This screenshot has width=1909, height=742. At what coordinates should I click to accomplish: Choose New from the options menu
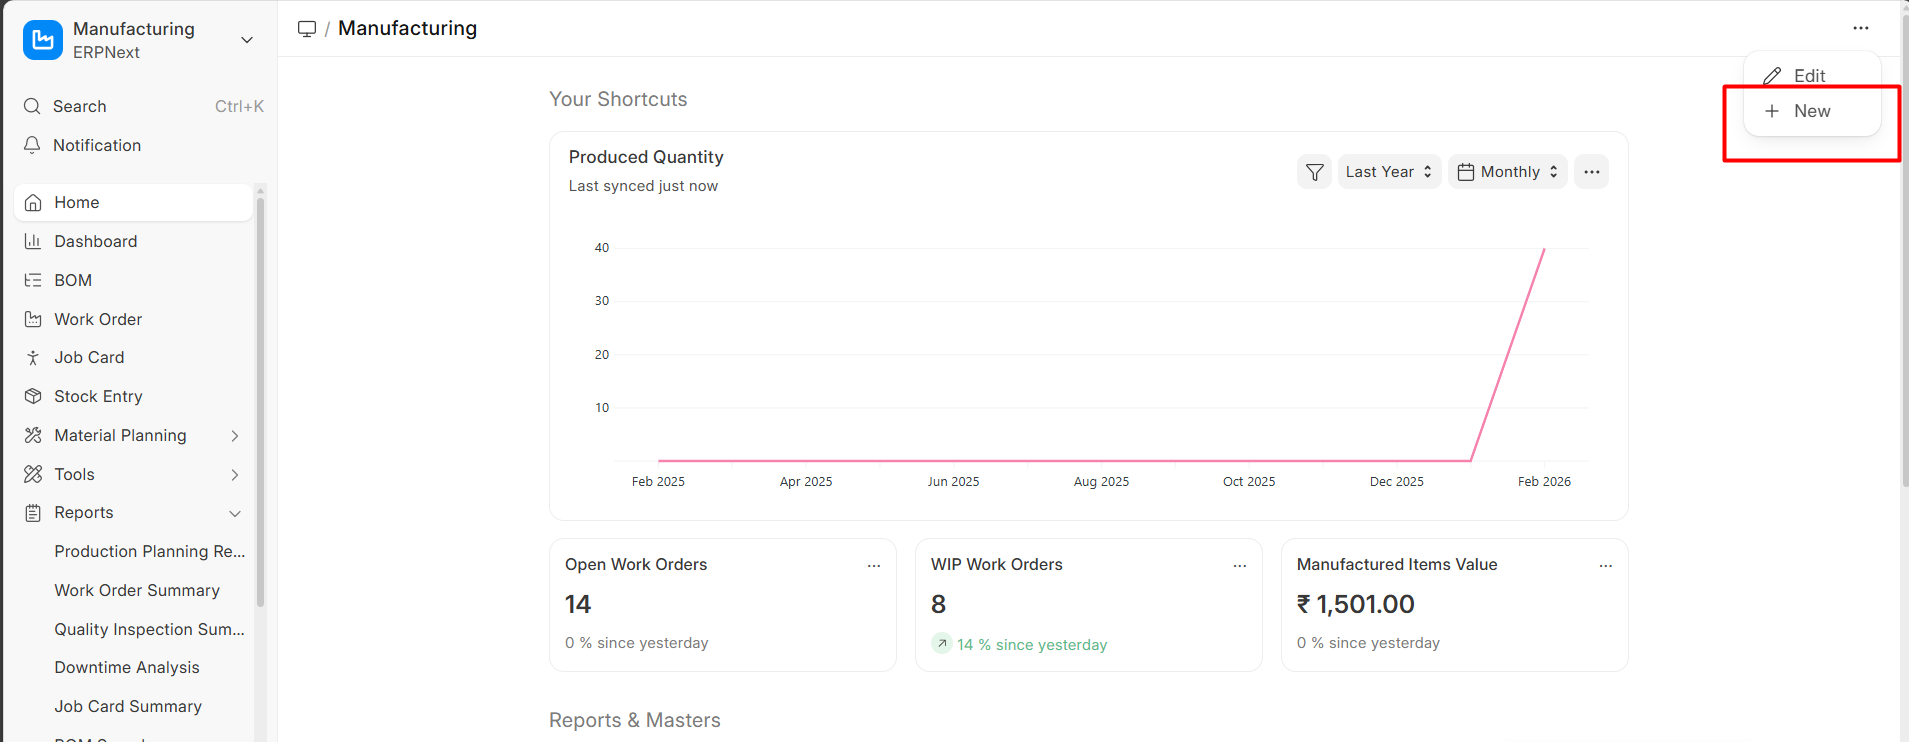click(1811, 111)
